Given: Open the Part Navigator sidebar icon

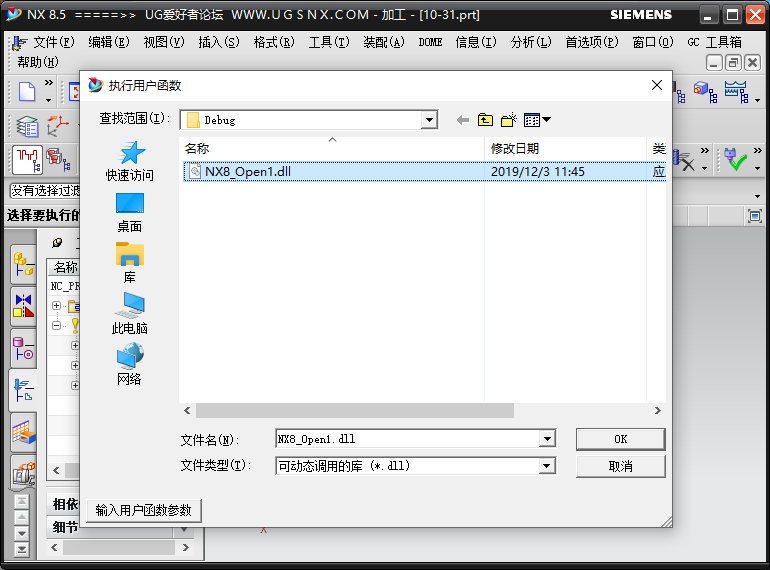Looking at the screenshot, I should click(23, 348).
